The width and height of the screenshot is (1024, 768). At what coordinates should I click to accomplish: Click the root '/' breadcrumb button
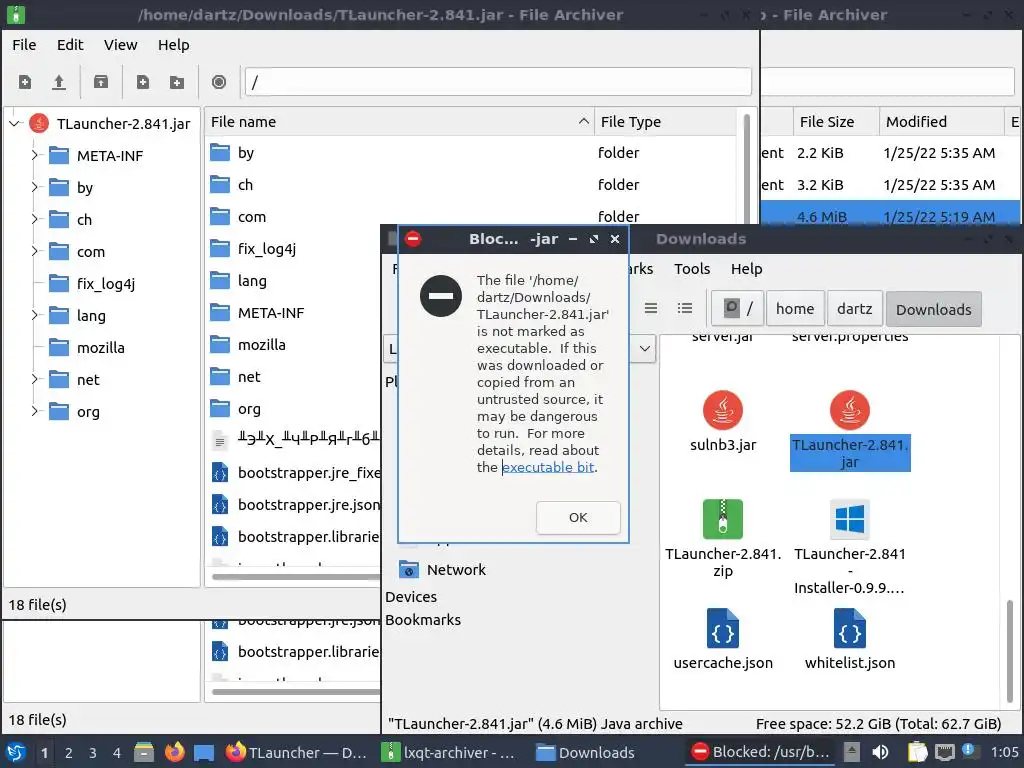pyautogui.click(x=737, y=309)
